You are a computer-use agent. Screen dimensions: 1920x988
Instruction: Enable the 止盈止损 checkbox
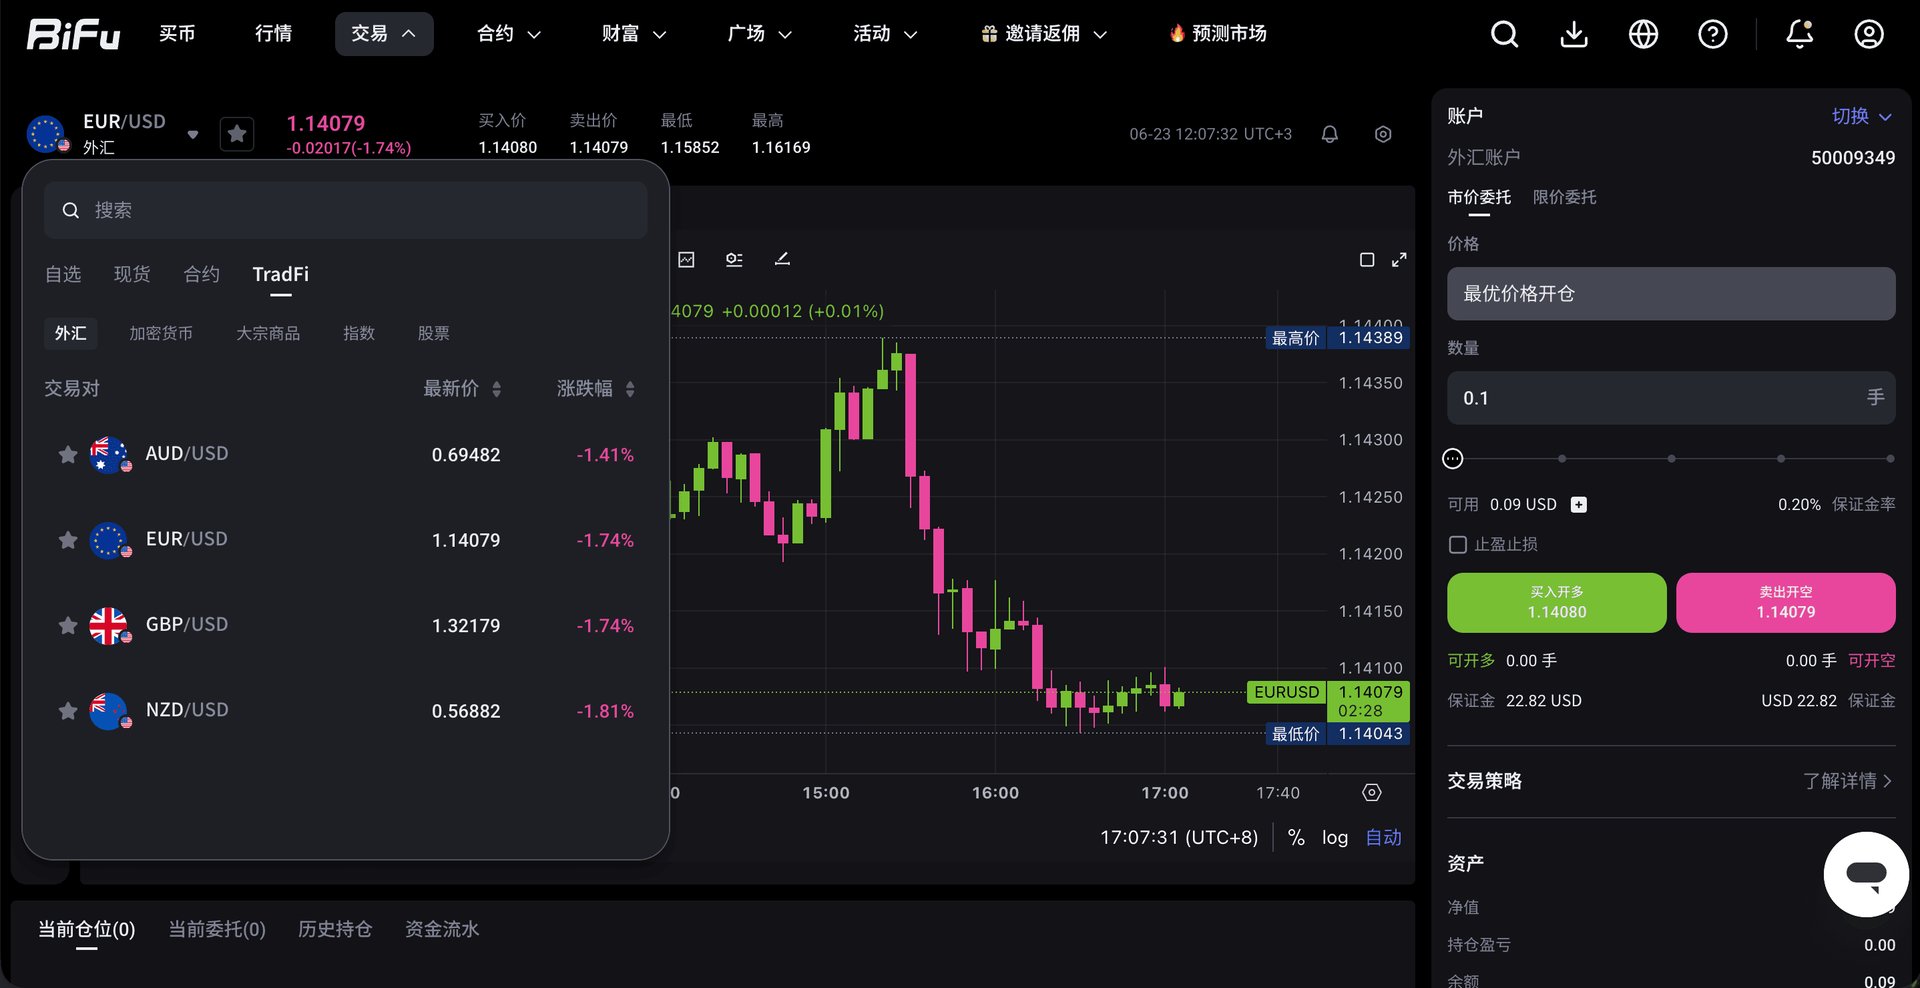click(1458, 545)
